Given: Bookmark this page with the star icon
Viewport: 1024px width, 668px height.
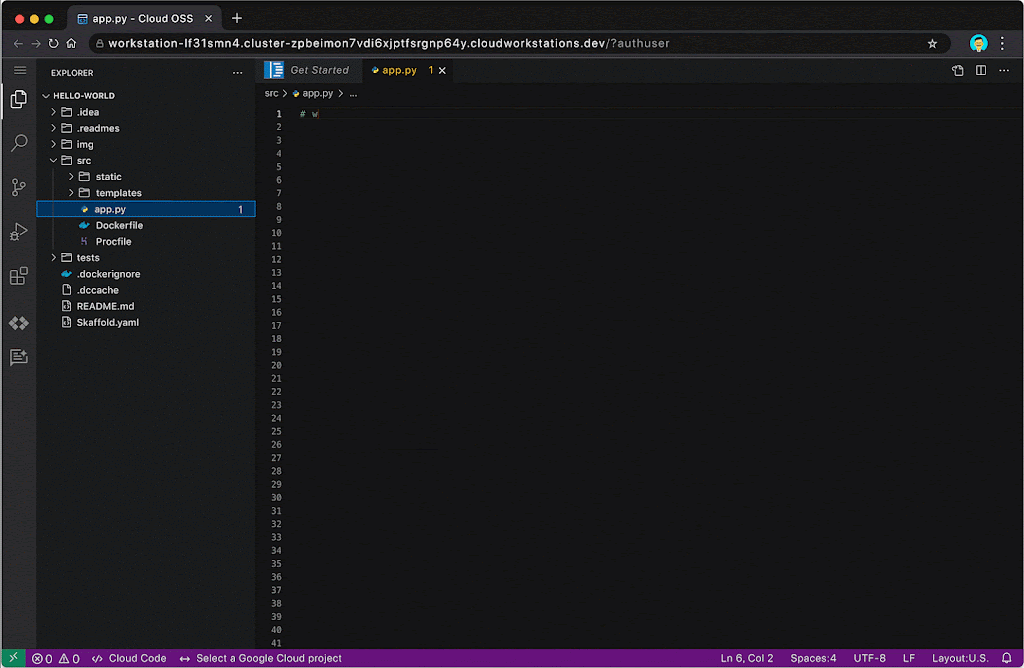Looking at the screenshot, I should pyautogui.click(x=932, y=44).
